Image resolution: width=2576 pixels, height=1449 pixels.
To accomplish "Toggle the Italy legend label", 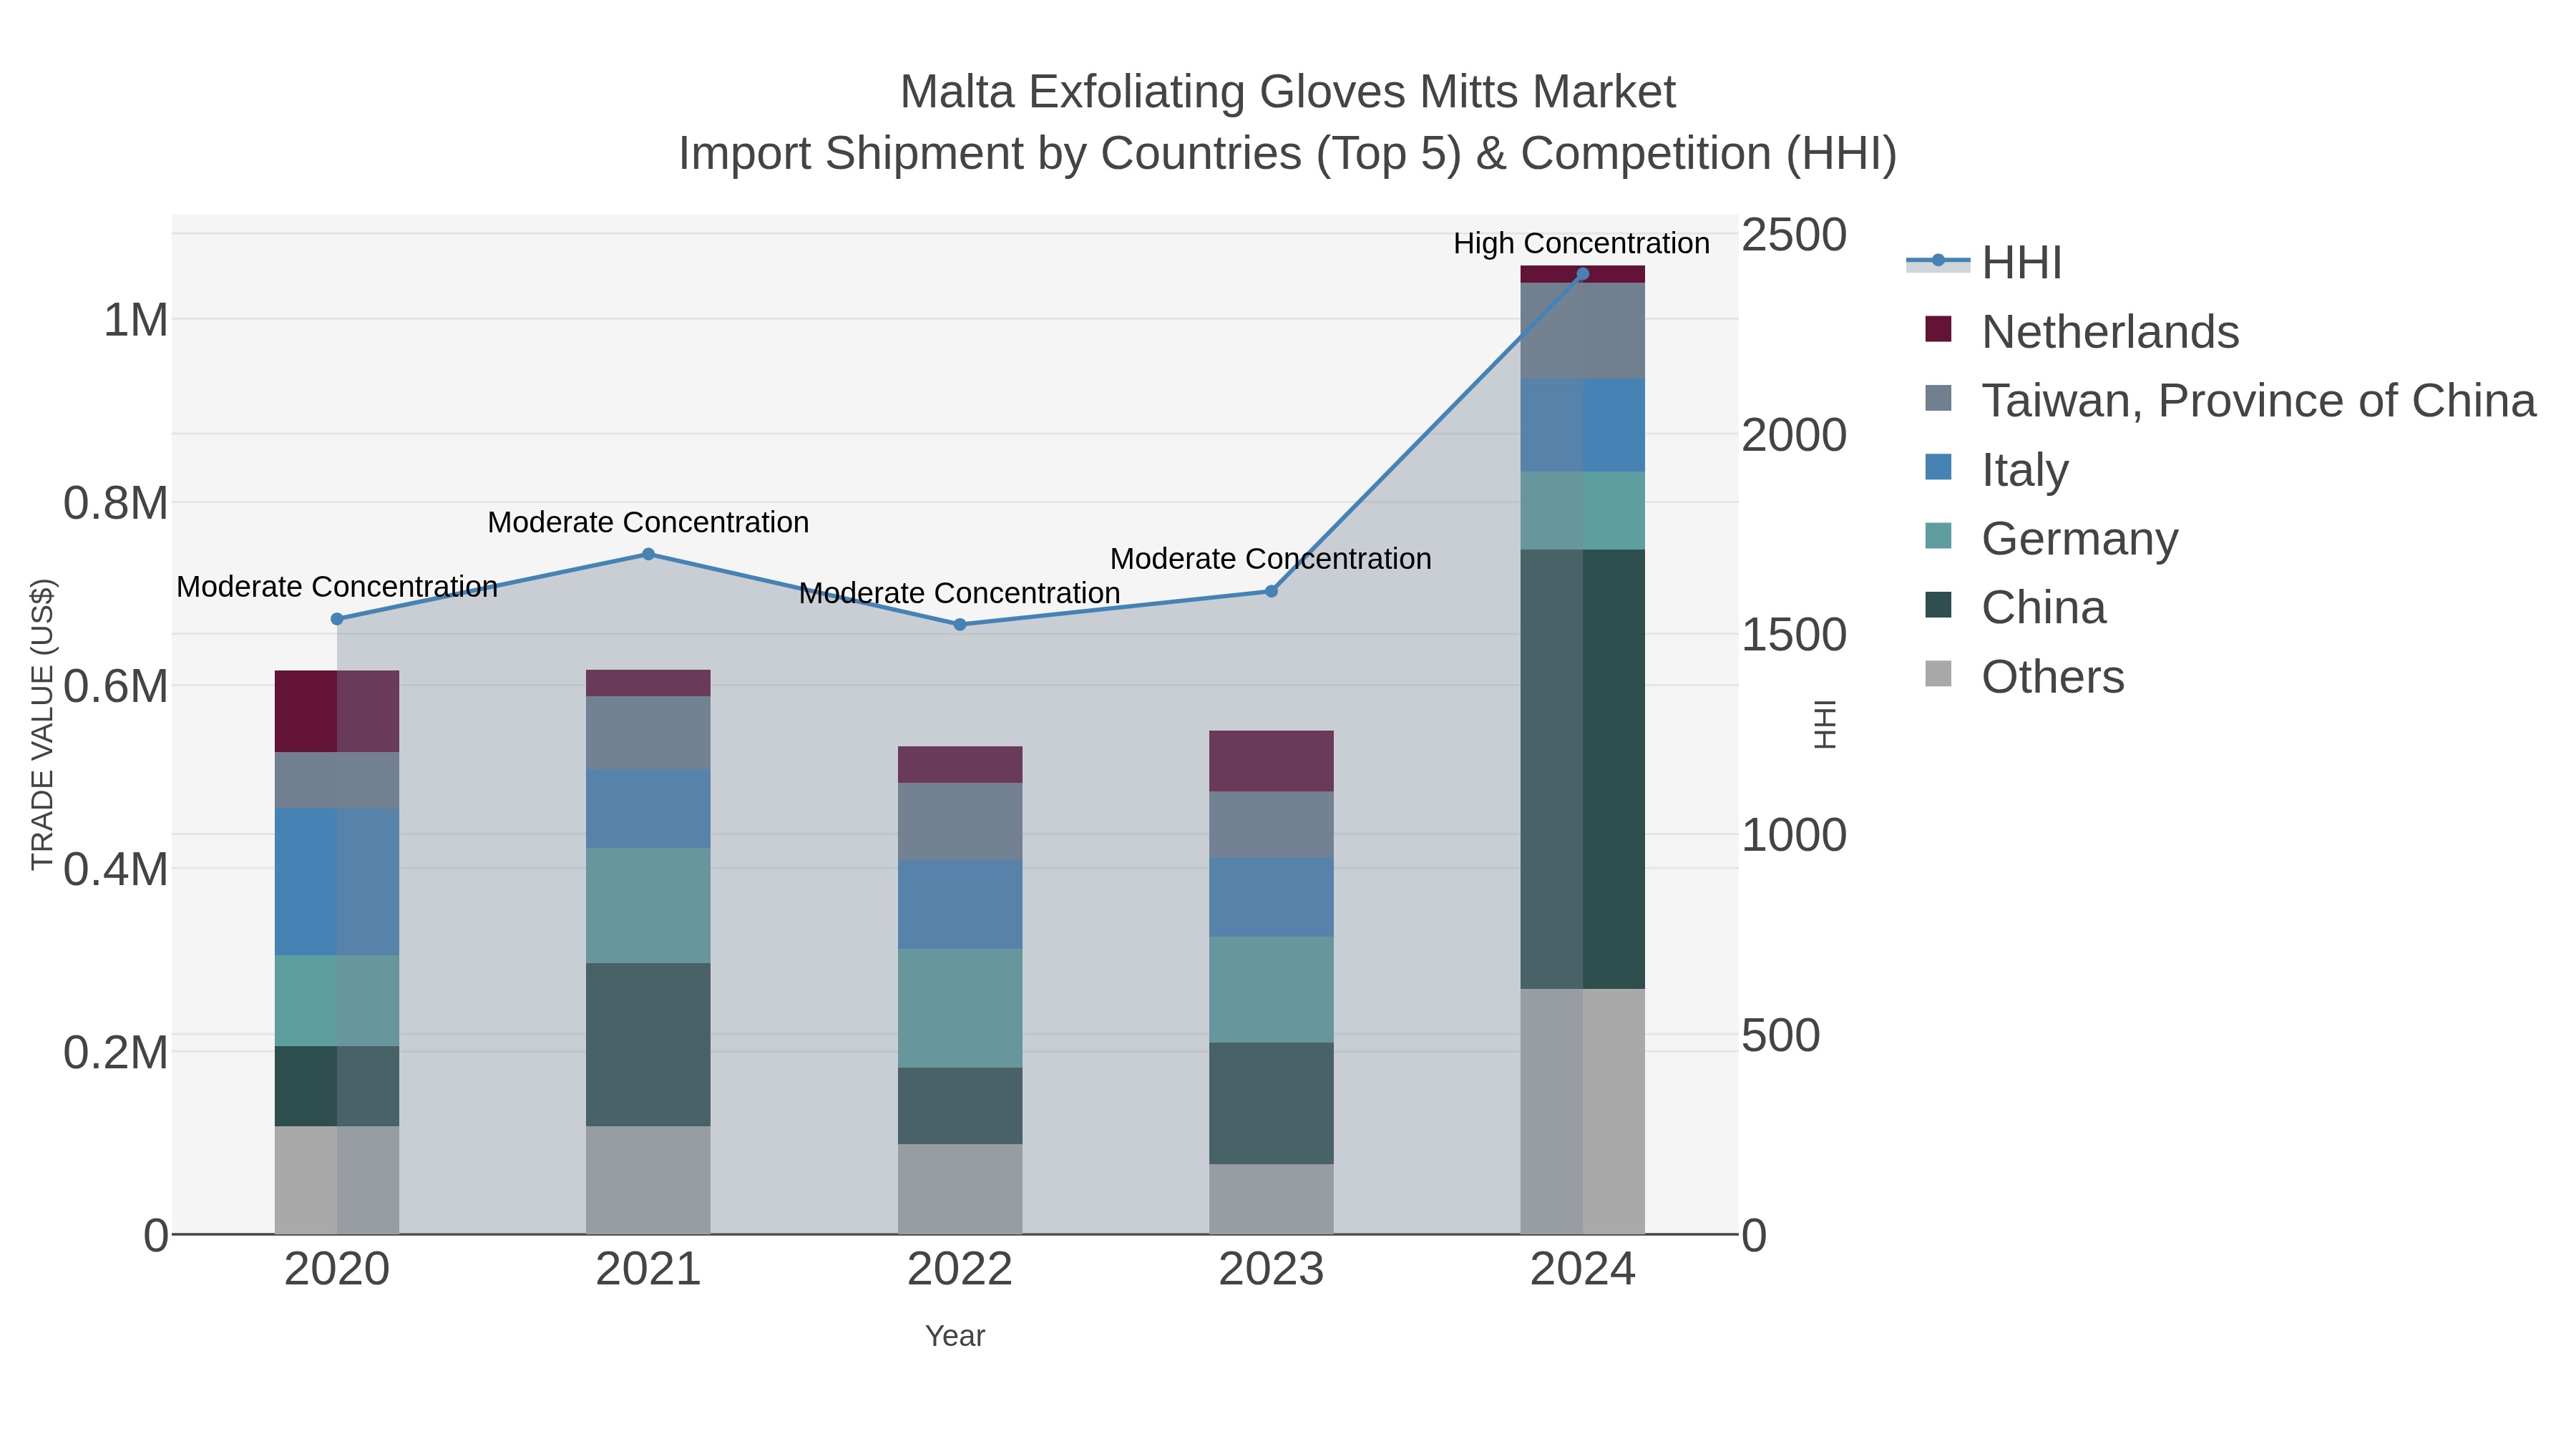I will (x=2025, y=469).
